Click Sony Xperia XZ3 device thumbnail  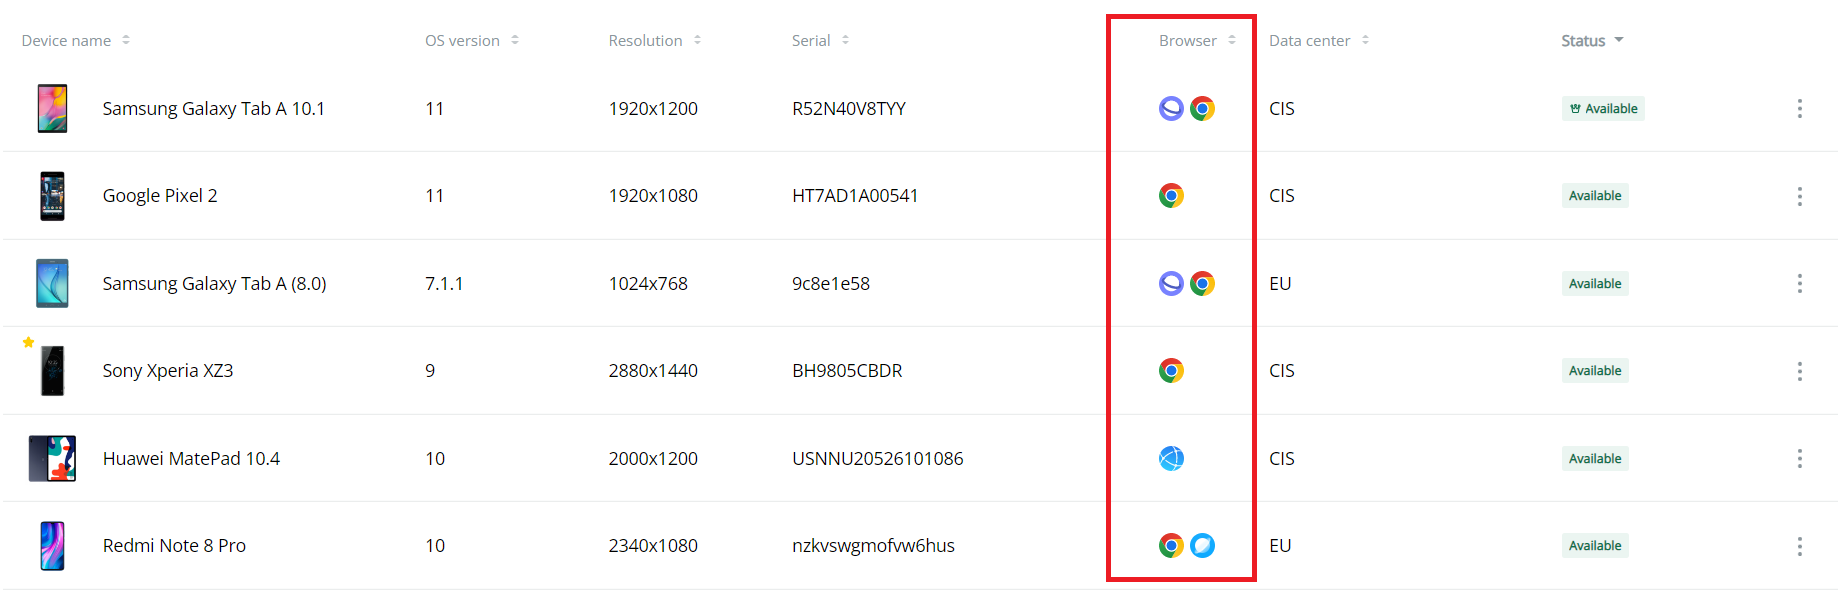click(52, 371)
